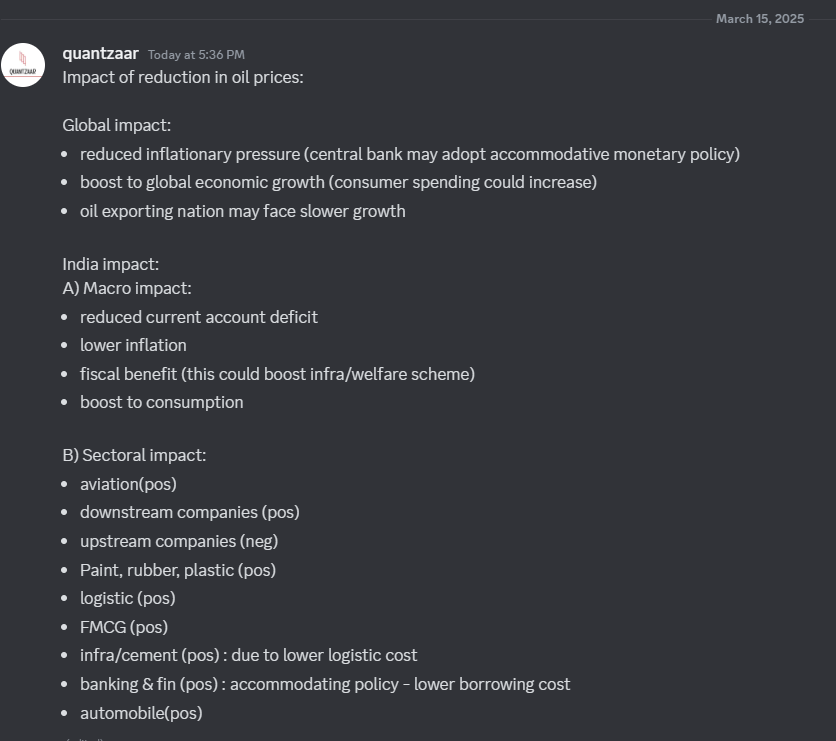Image resolution: width=836 pixels, height=741 pixels.
Task: Click the quantzaar username
Action: pos(100,54)
